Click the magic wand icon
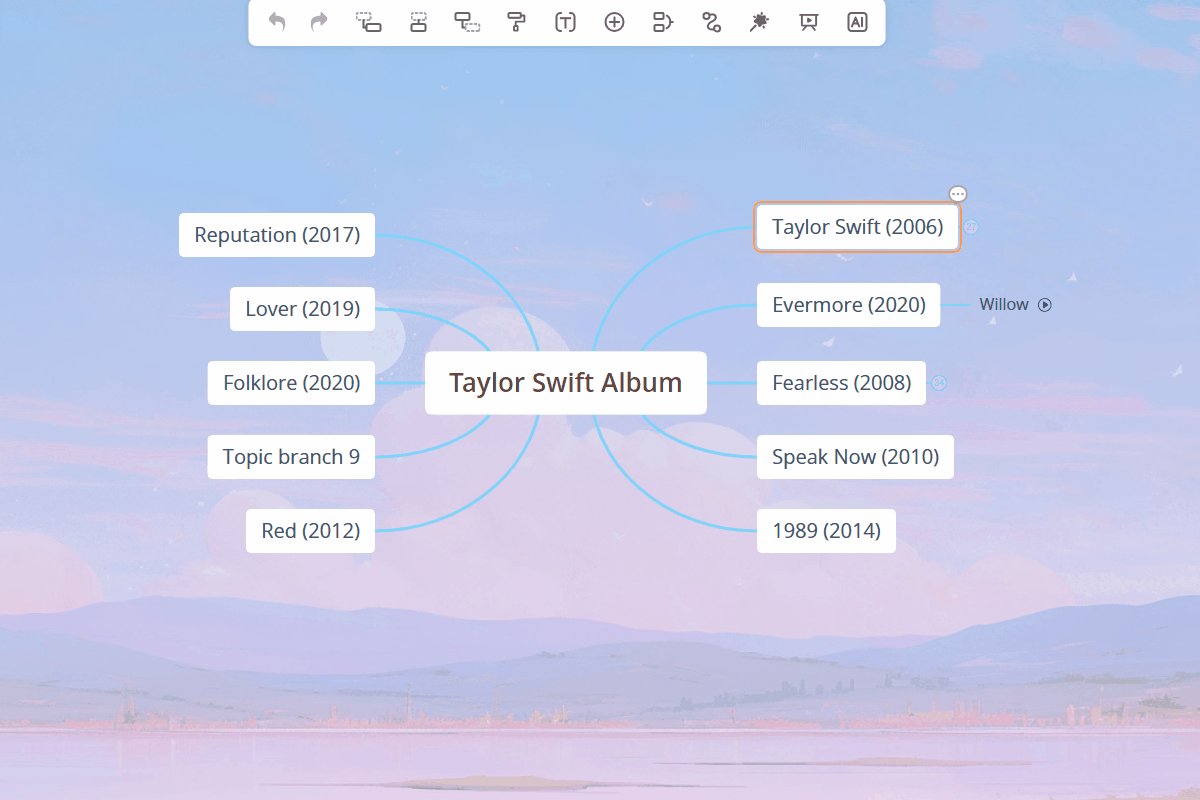Viewport: 1200px width, 800px height. coord(759,22)
